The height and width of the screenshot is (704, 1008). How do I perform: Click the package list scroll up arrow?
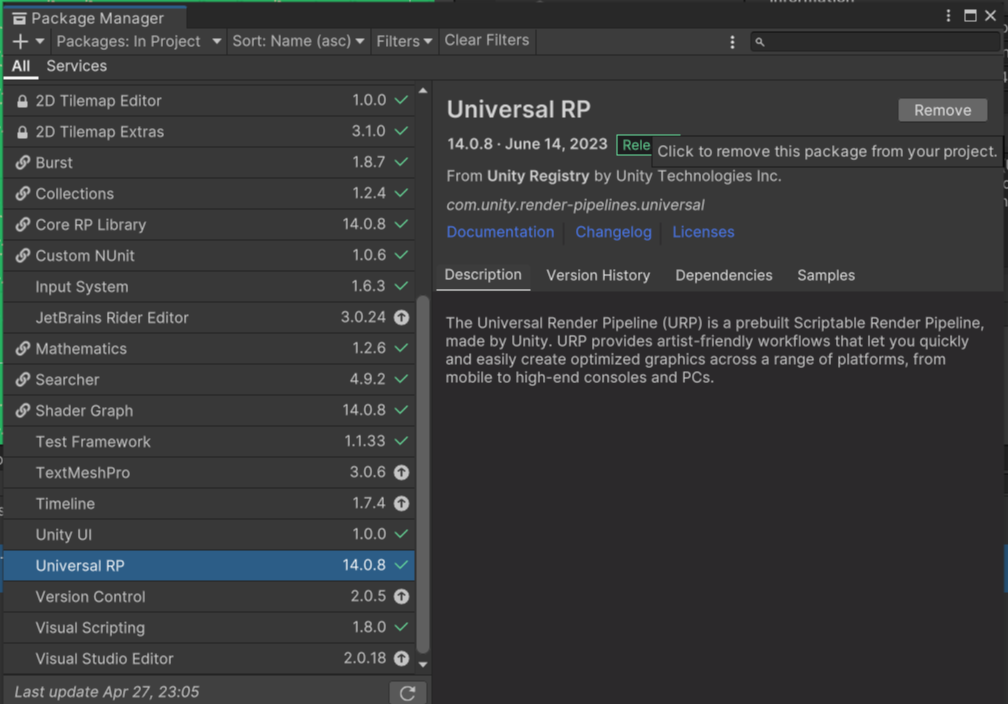(x=423, y=91)
